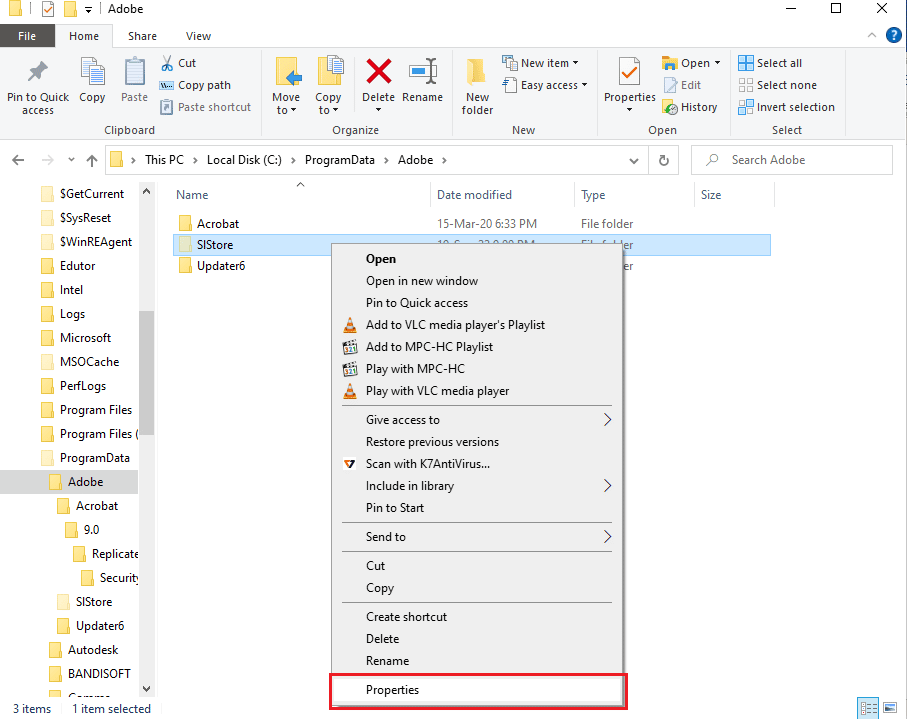
Task: Click the Copy to icon
Action: pos(330,72)
